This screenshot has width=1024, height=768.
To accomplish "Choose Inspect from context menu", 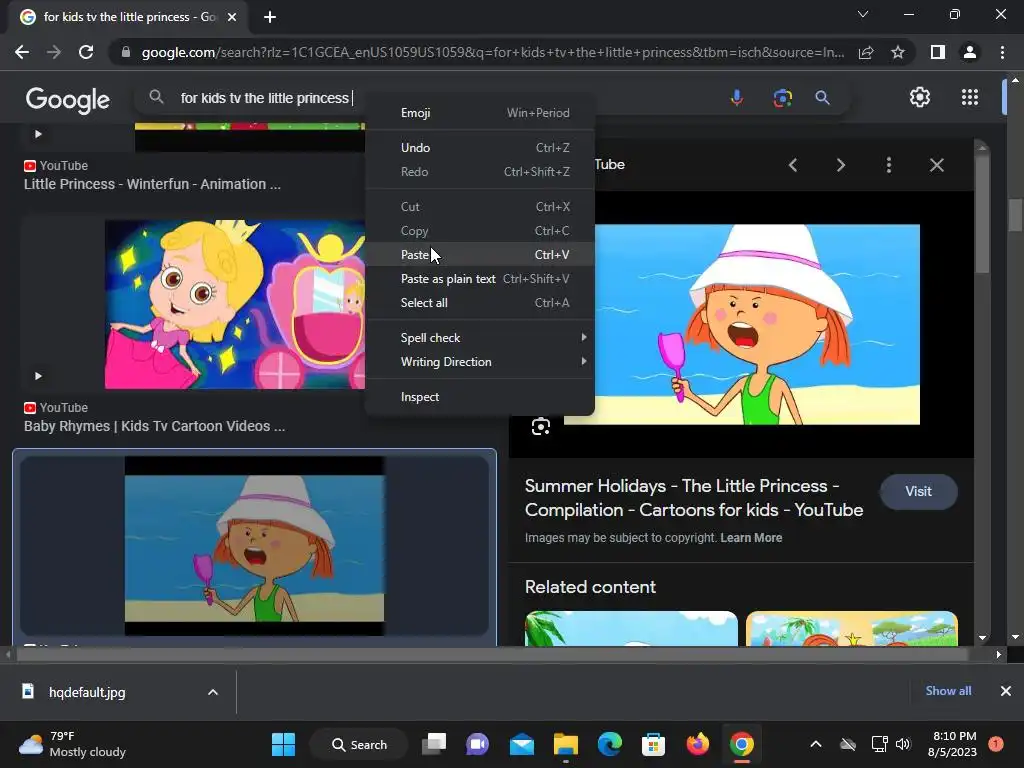I will click(x=479, y=397).
